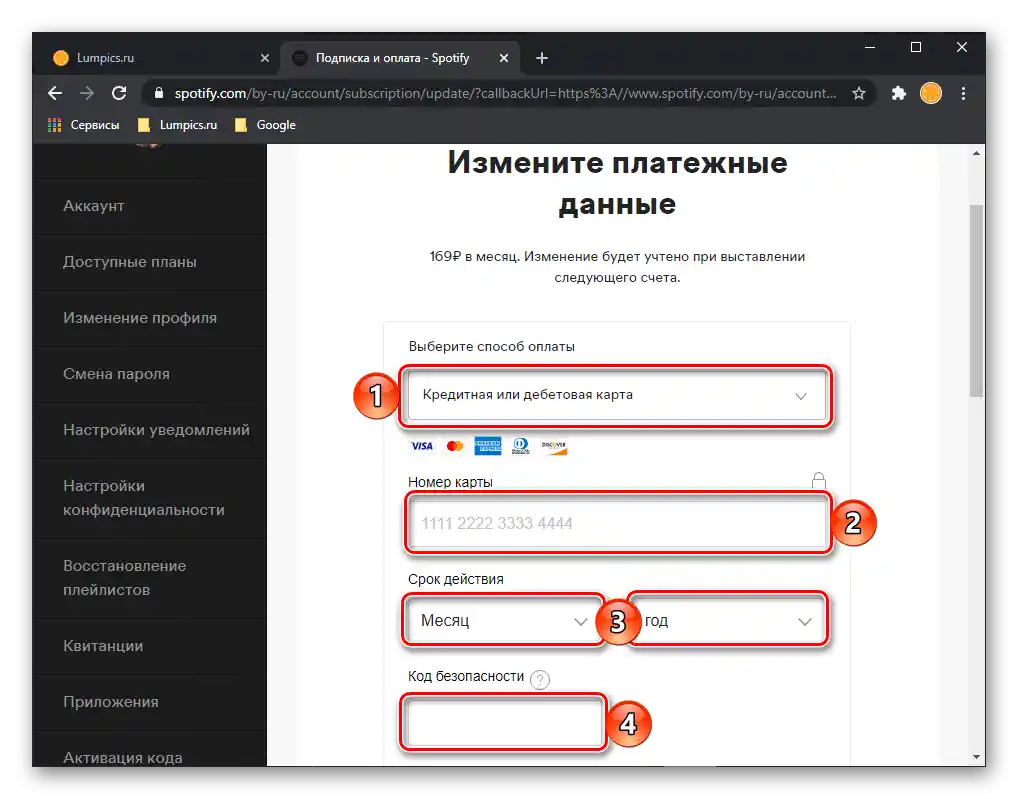Click the bookmark star in the address bar

[859, 93]
